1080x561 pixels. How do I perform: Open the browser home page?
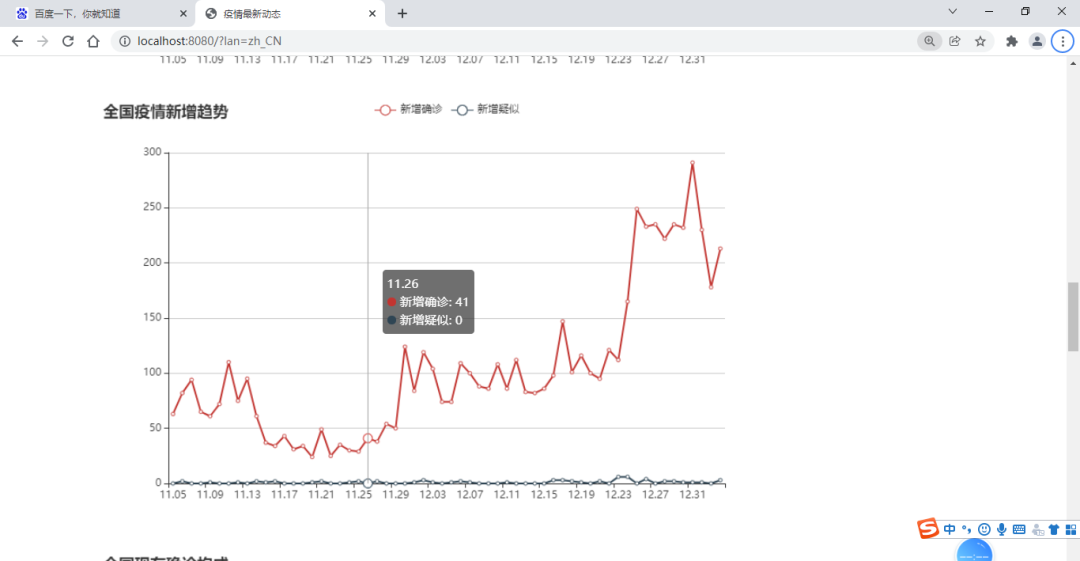(93, 41)
